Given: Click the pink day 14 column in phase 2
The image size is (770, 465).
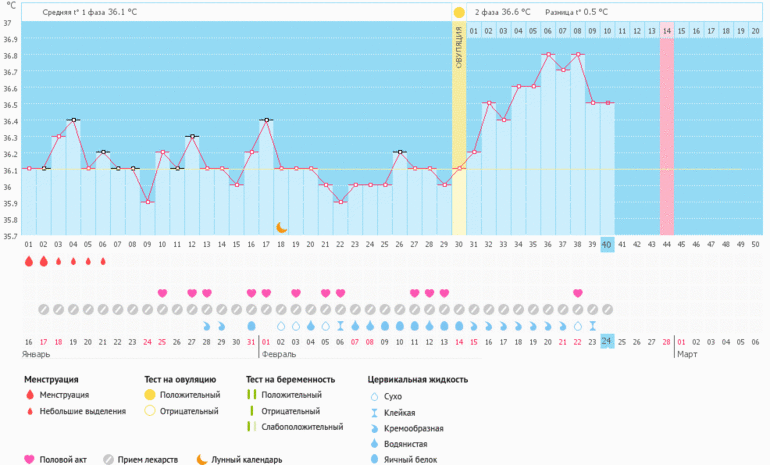Looking at the screenshot, I should (x=666, y=130).
